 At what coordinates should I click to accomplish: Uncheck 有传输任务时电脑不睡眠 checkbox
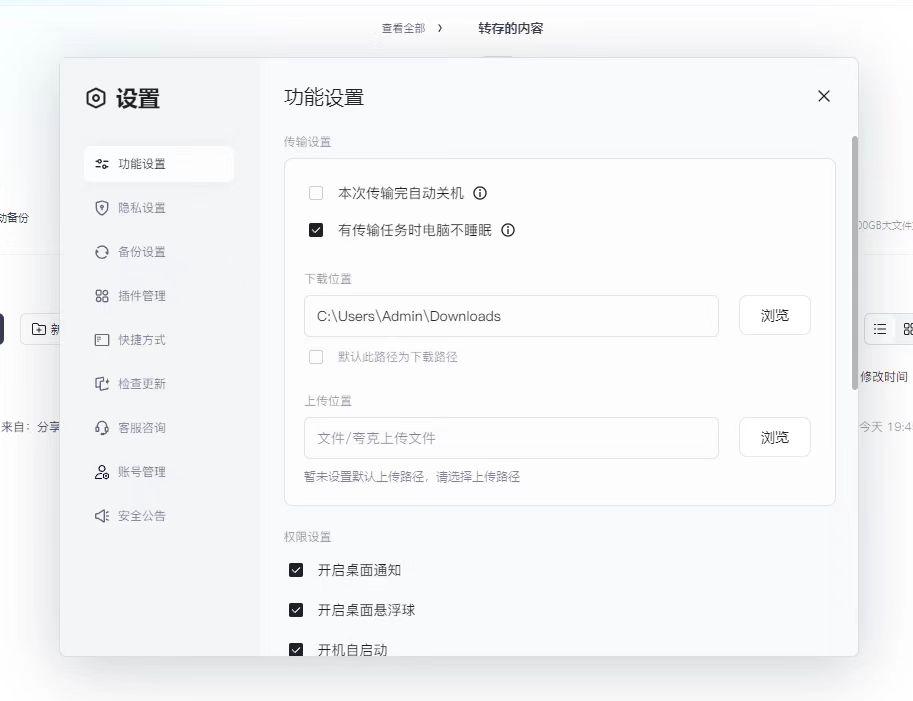click(316, 230)
